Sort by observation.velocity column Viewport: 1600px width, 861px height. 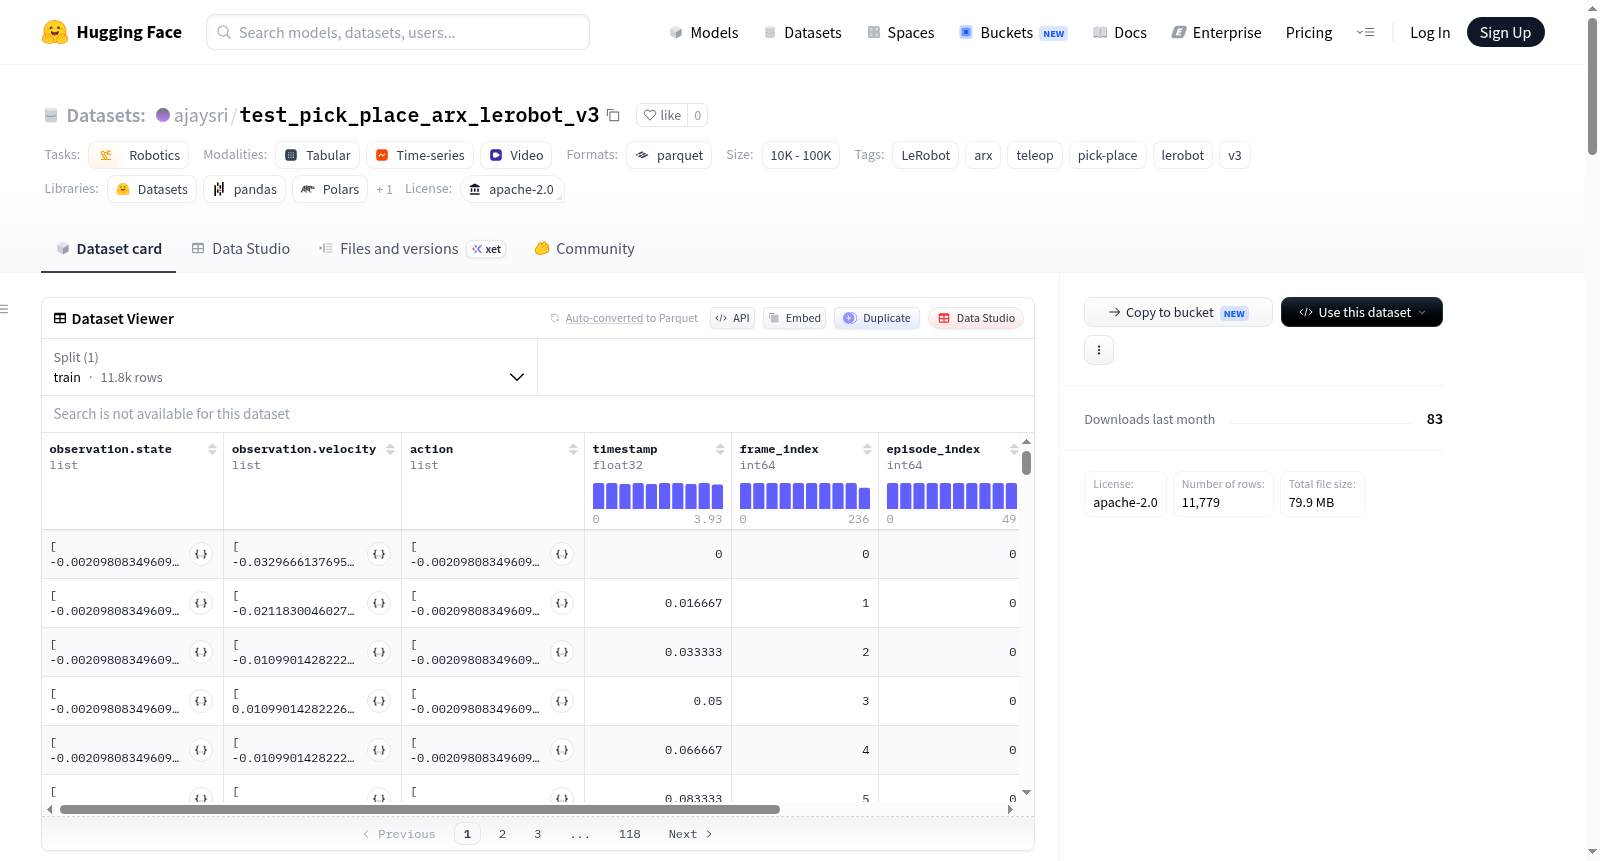coord(390,449)
